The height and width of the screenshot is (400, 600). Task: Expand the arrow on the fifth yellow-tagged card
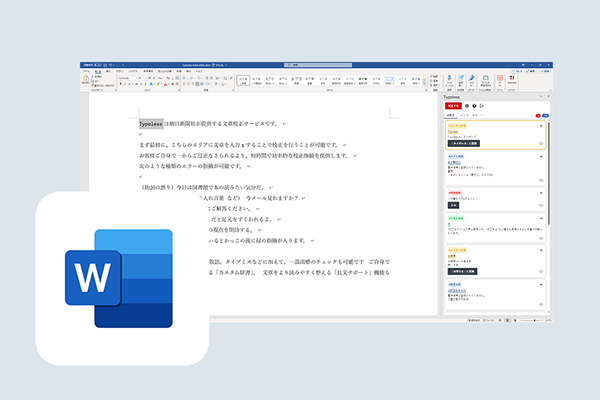click(x=541, y=250)
